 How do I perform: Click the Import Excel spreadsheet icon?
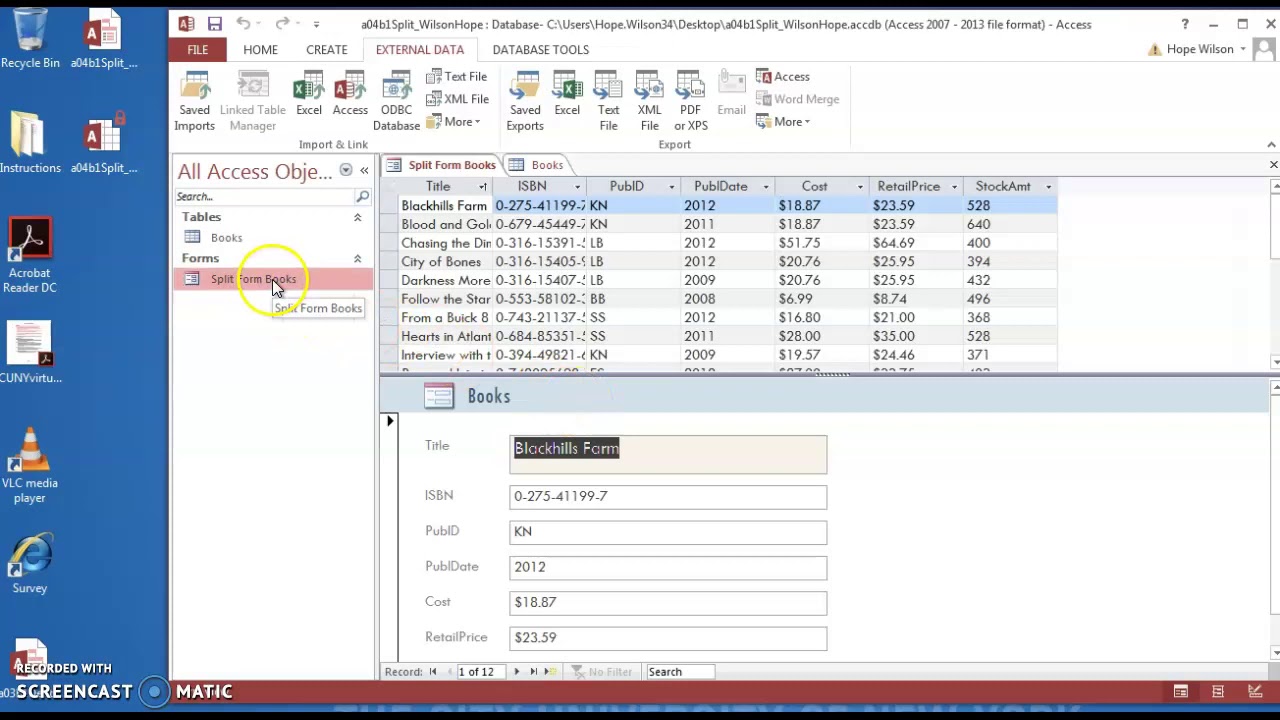pos(309,94)
